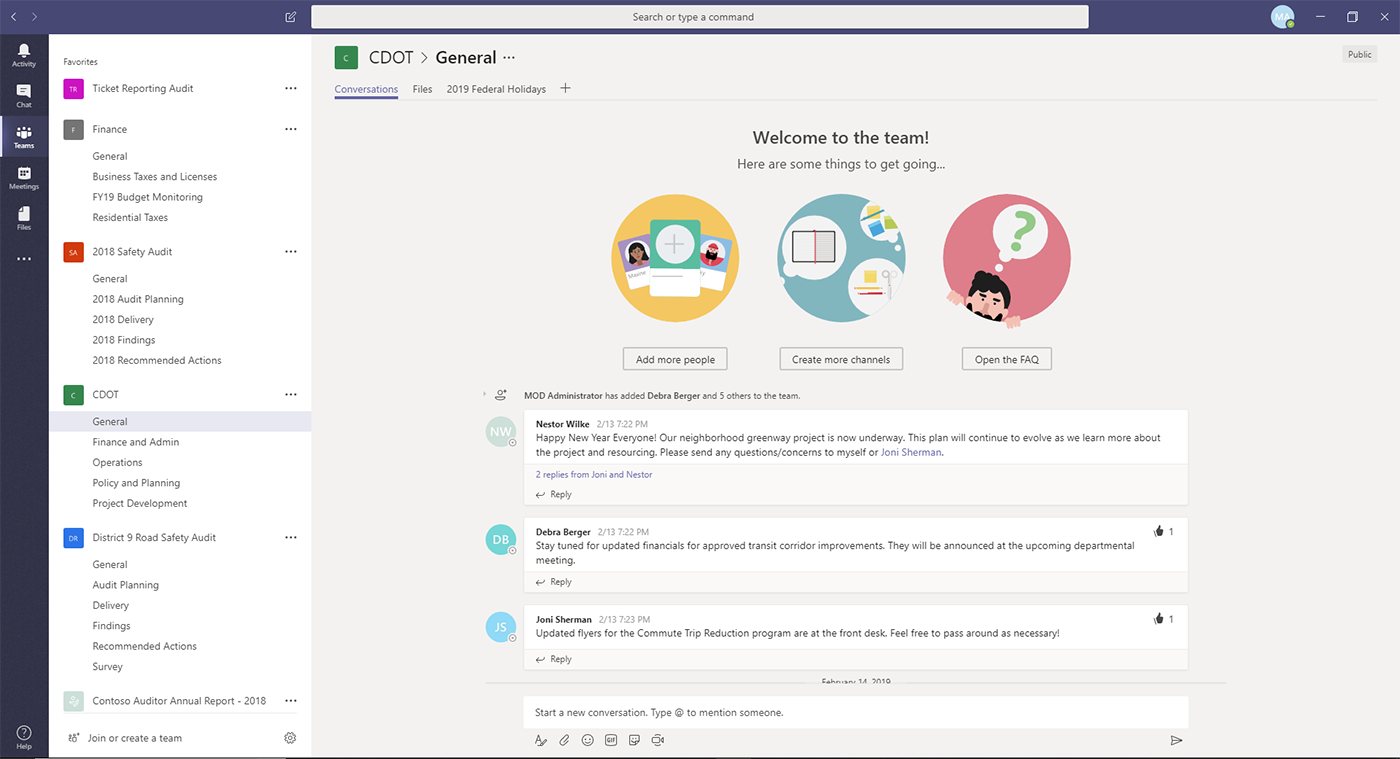This screenshot has width=1400, height=759.
Task: Open the manage teams gear icon
Action: tap(290, 738)
